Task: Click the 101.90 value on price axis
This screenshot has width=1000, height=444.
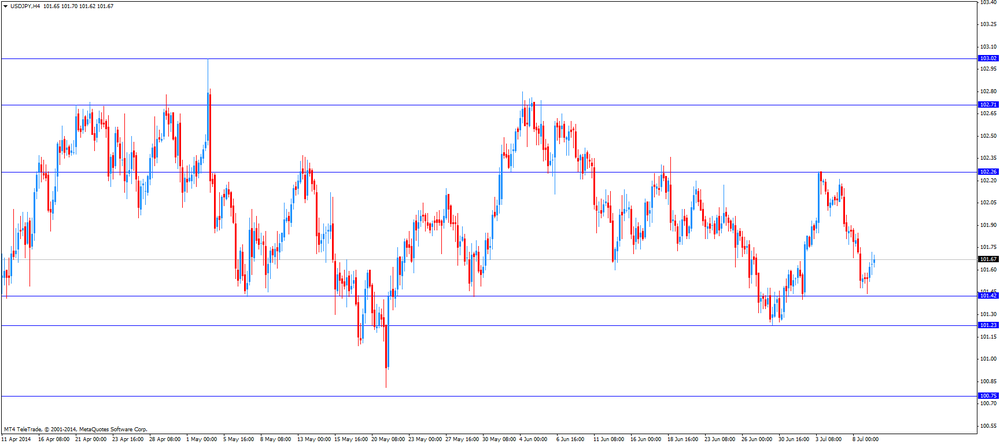Action: point(987,225)
